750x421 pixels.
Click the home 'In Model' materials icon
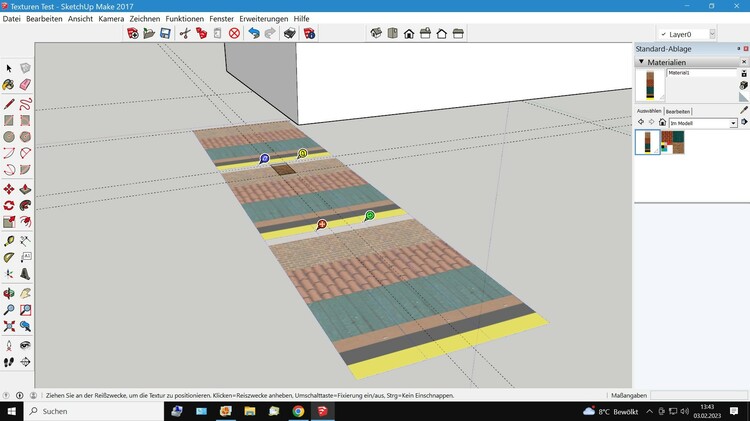(662, 123)
